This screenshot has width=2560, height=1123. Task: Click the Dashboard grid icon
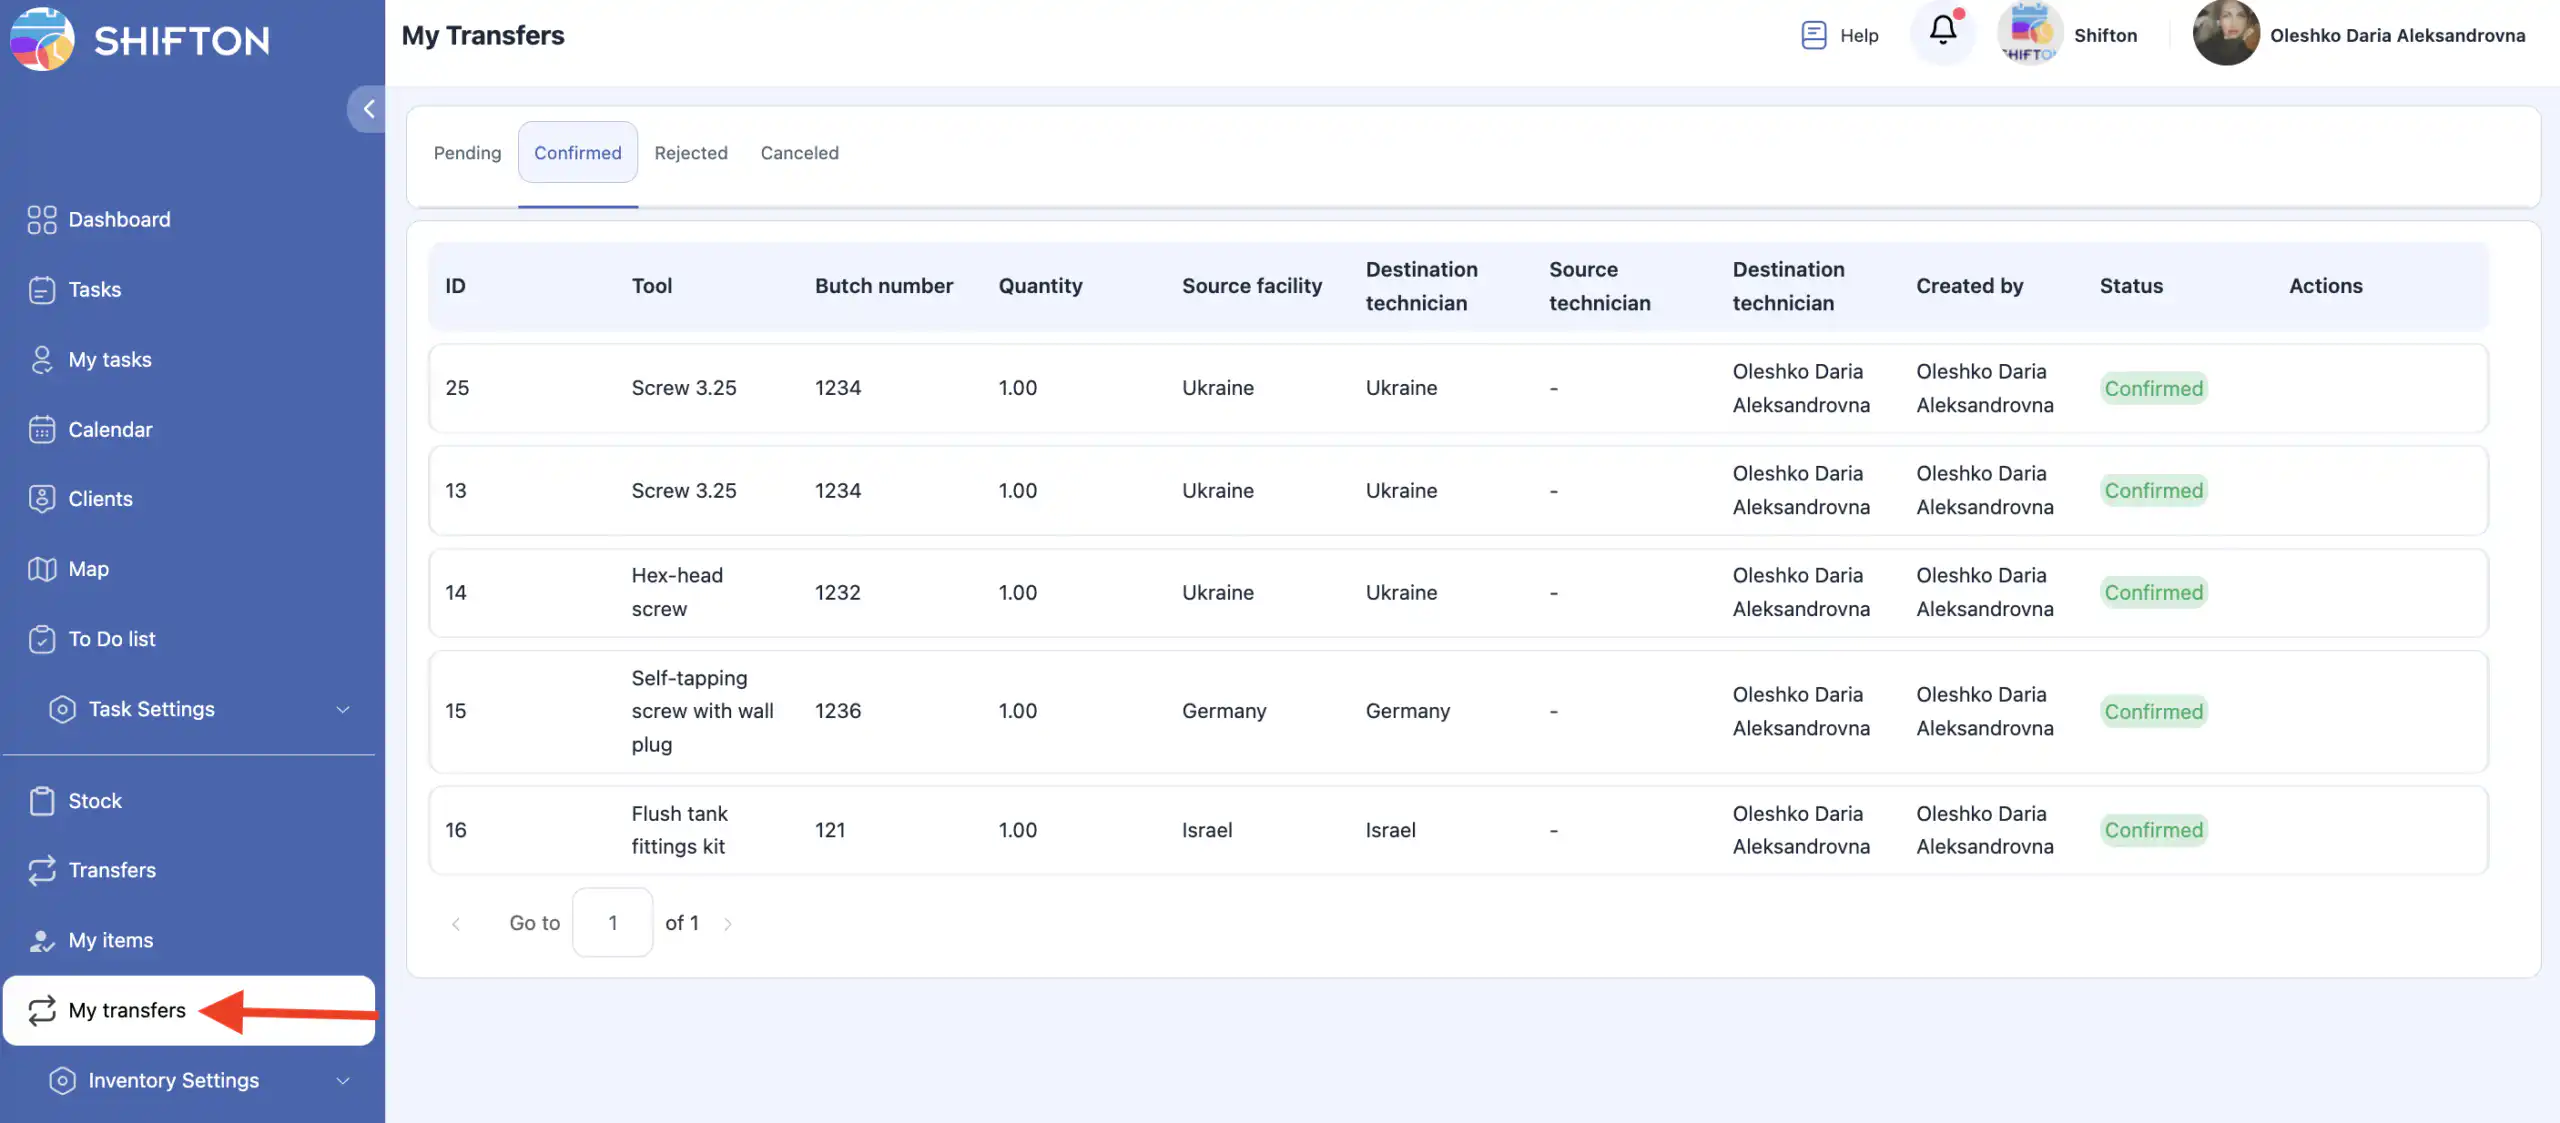click(41, 219)
